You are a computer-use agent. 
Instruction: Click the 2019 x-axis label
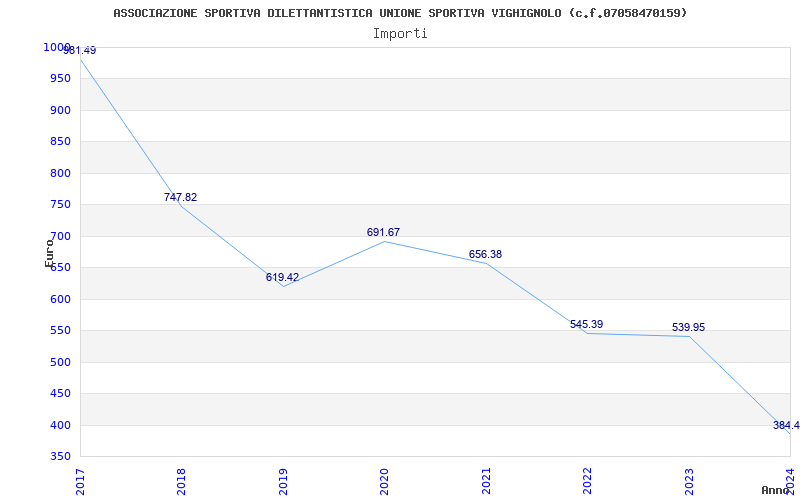[x=283, y=482]
